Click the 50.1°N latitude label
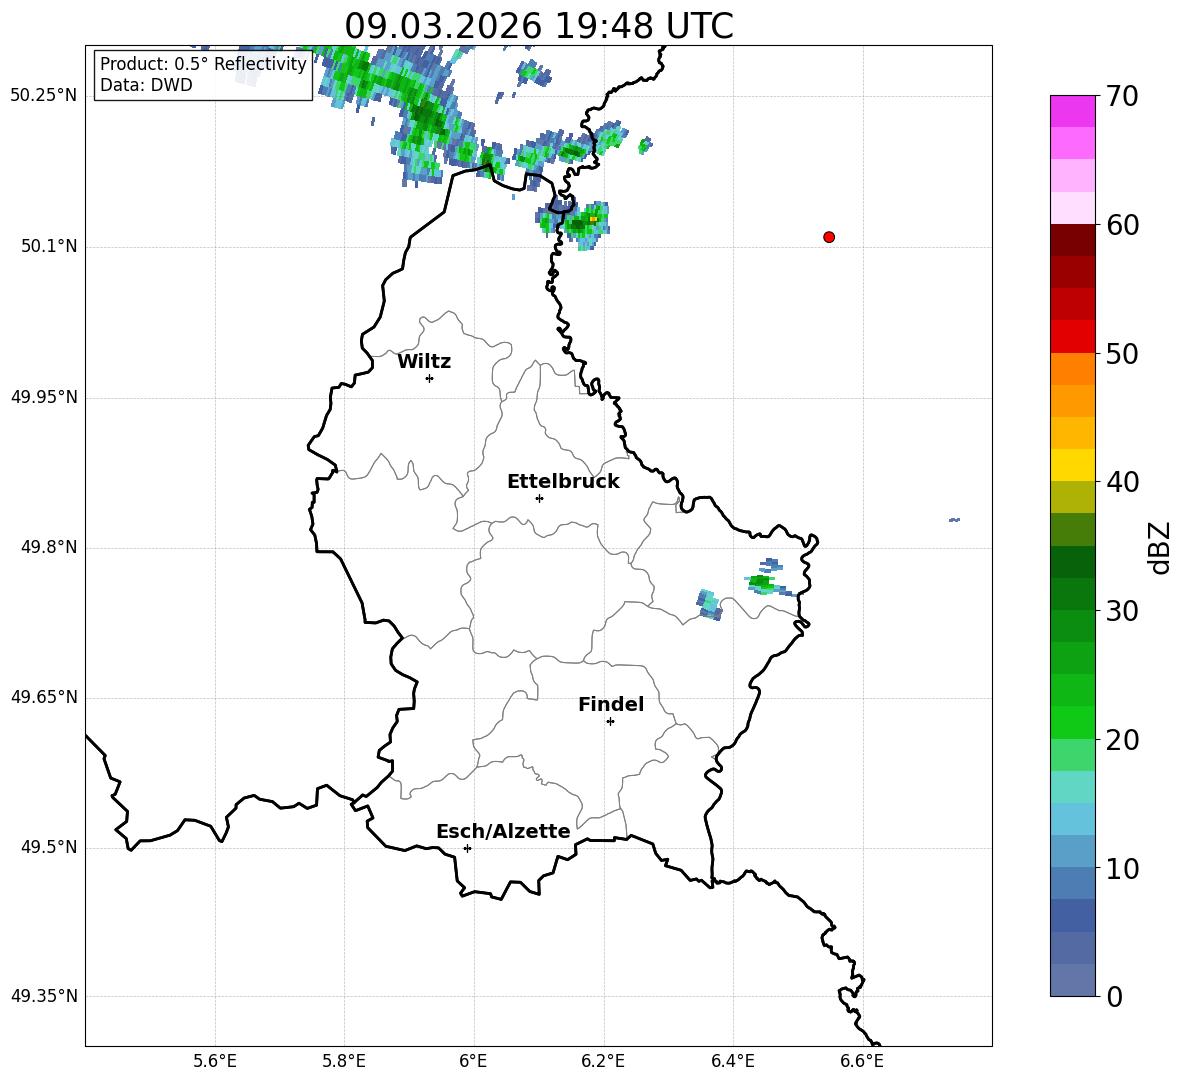Viewport: 1184px width, 1081px height. click(x=49, y=247)
